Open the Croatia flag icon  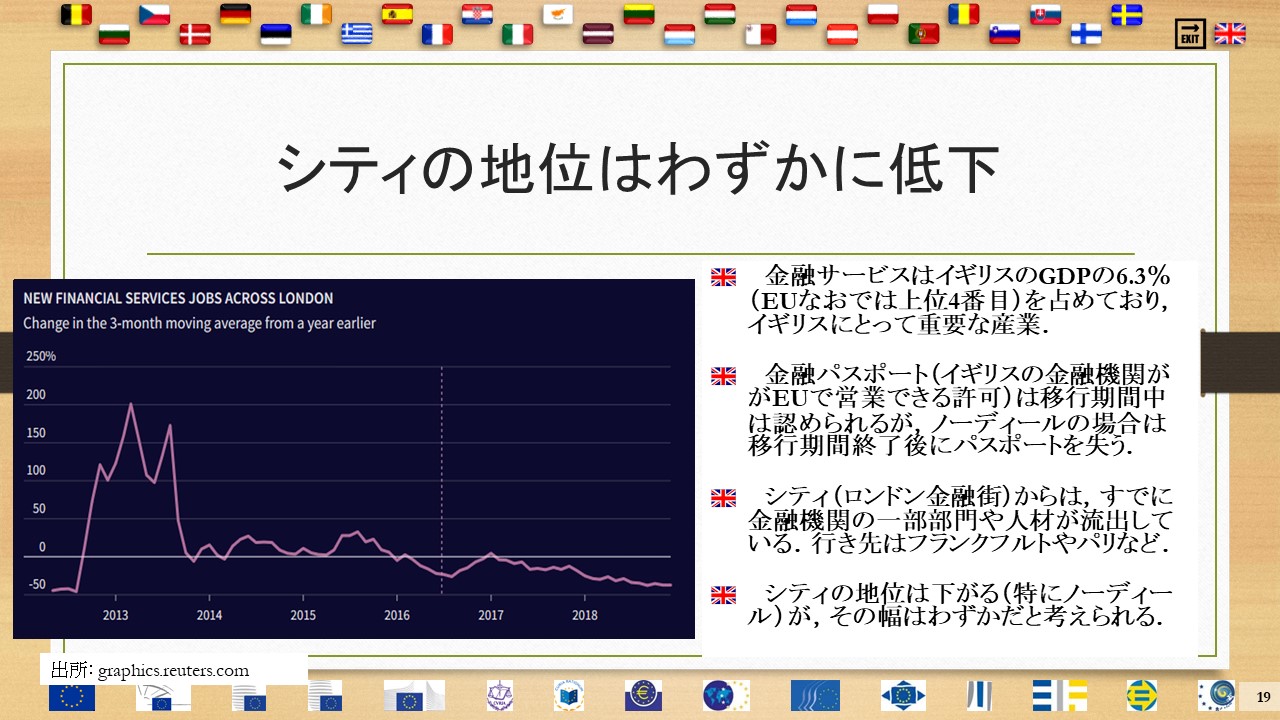pyautogui.click(x=477, y=14)
